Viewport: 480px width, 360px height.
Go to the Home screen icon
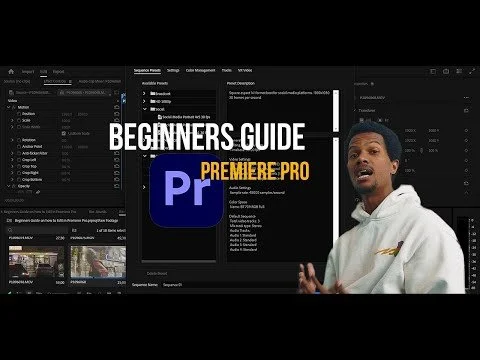[x=11, y=71]
